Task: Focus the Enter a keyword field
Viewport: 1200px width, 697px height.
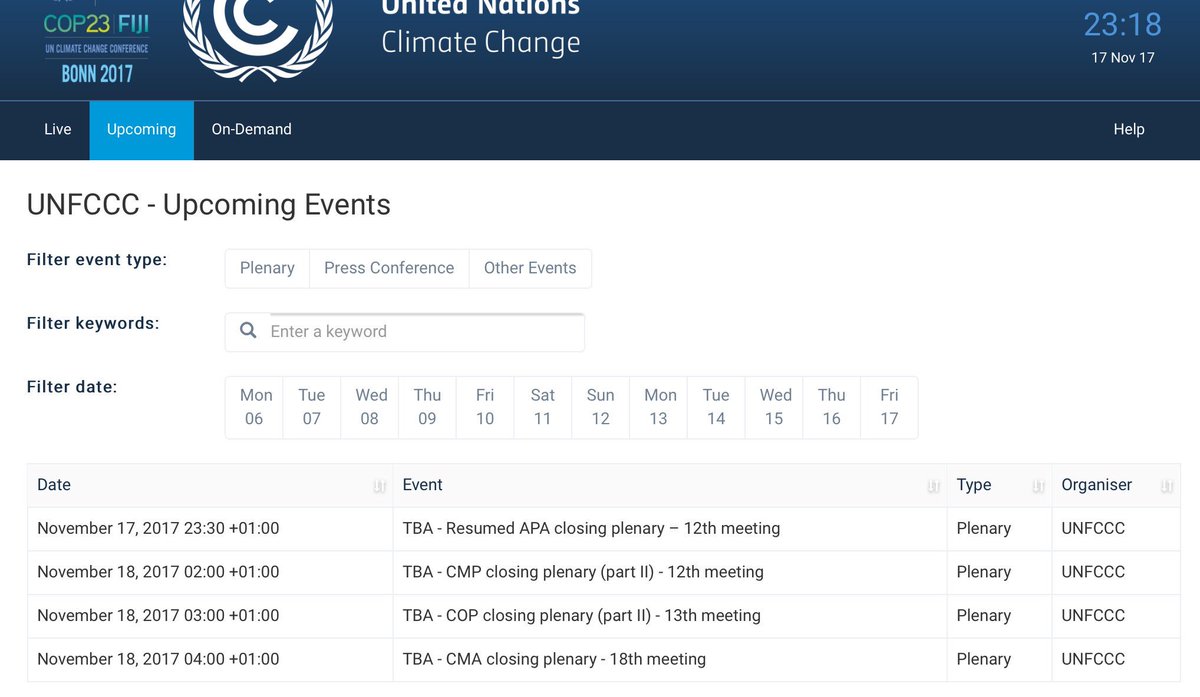Action: pyautogui.click(x=405, y=332)
